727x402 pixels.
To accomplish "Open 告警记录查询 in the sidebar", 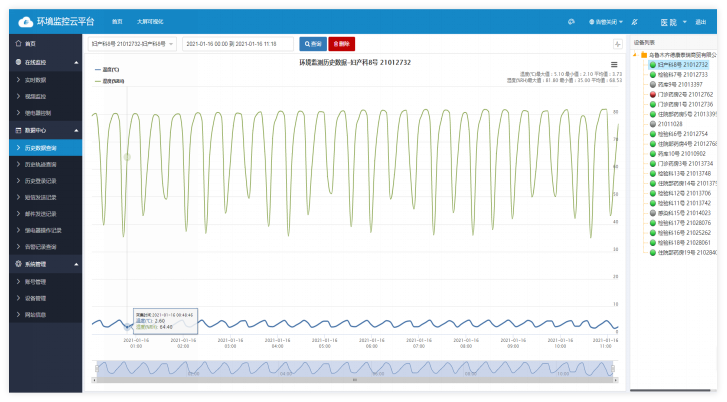I will [45, 247].
